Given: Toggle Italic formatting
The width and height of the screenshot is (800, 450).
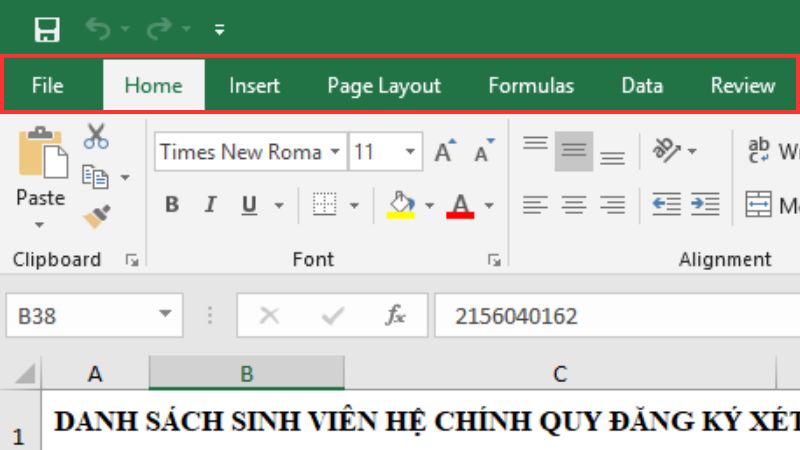Looking at the screenshot, I should (210, 205).
